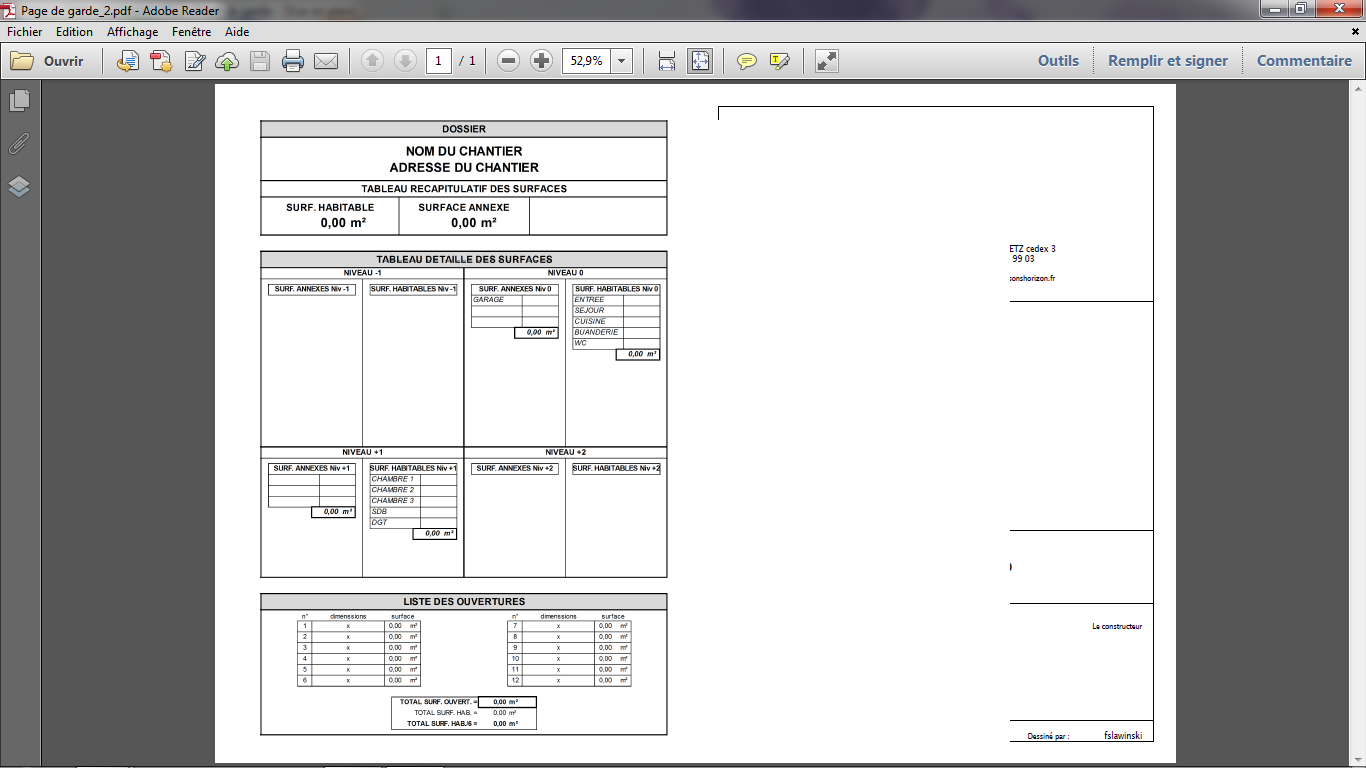Click opening number 12 row
The width and height of the screenshot is (1366, 768).
[x=569, y=680]
